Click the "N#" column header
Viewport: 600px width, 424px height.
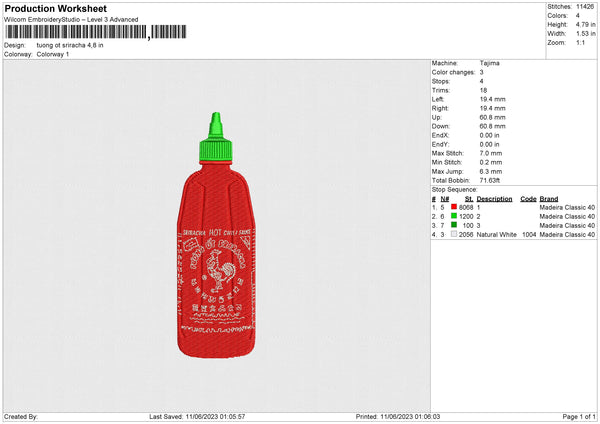445,199
